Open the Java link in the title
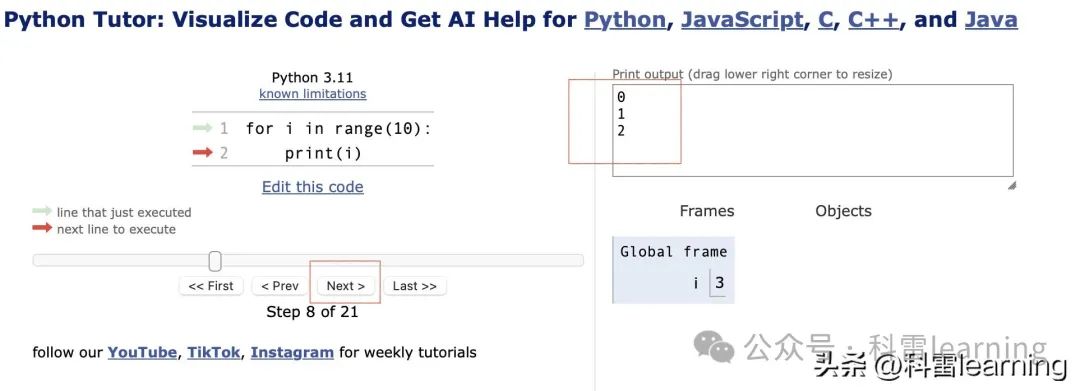 (990, 19)
